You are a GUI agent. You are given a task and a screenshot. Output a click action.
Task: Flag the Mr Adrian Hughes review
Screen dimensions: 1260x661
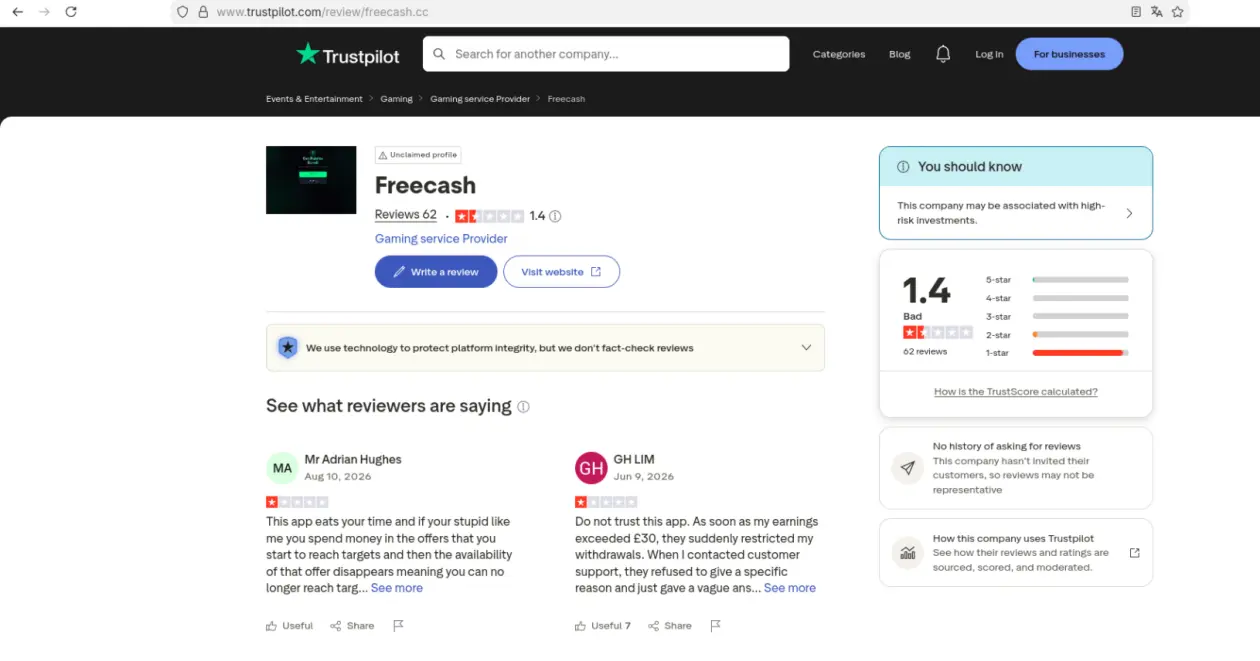(x=398, y=626)
